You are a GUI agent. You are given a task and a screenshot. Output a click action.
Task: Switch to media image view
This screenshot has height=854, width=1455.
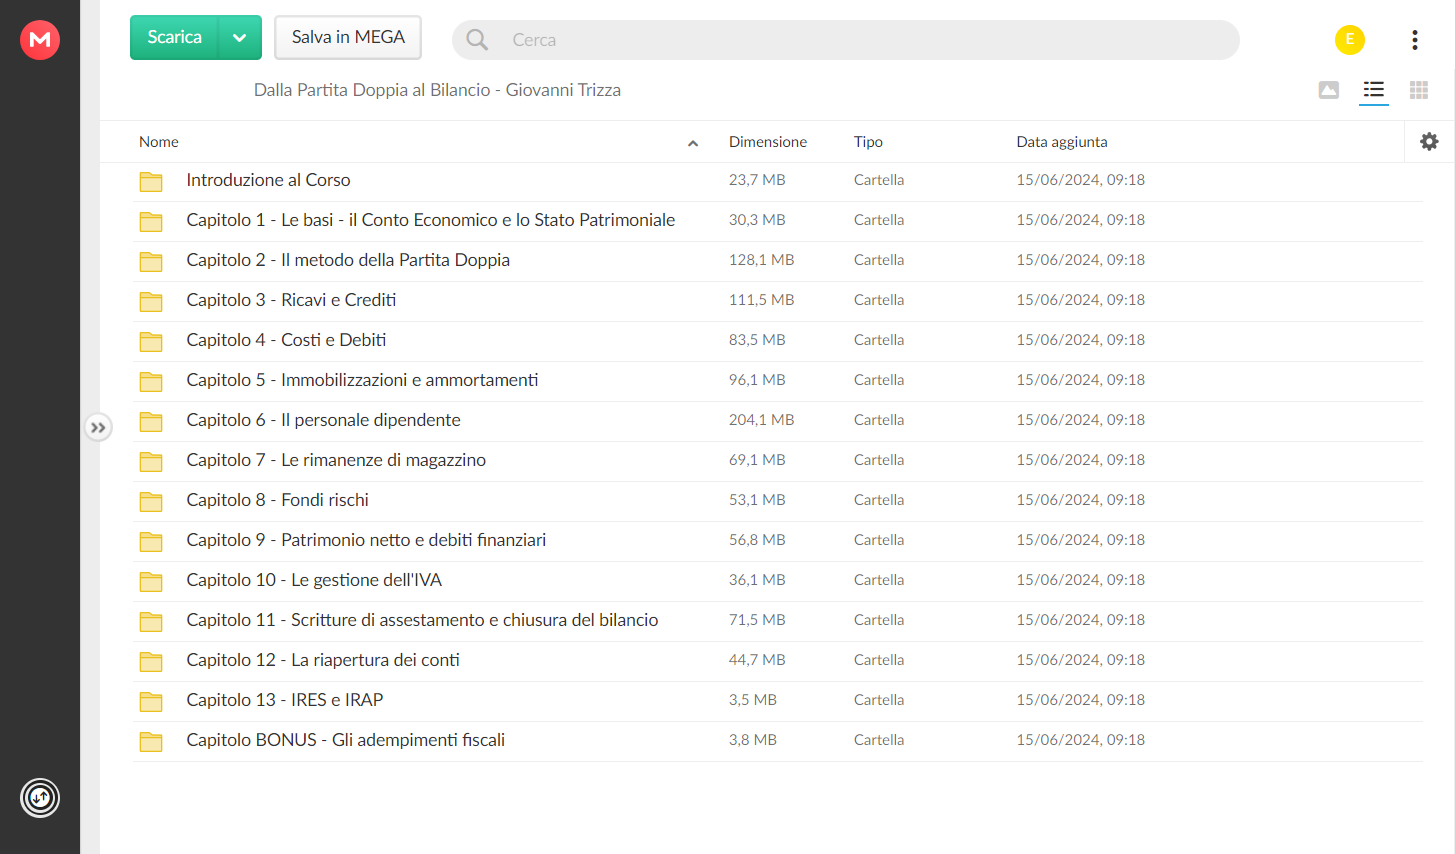tap(1329, 90)
